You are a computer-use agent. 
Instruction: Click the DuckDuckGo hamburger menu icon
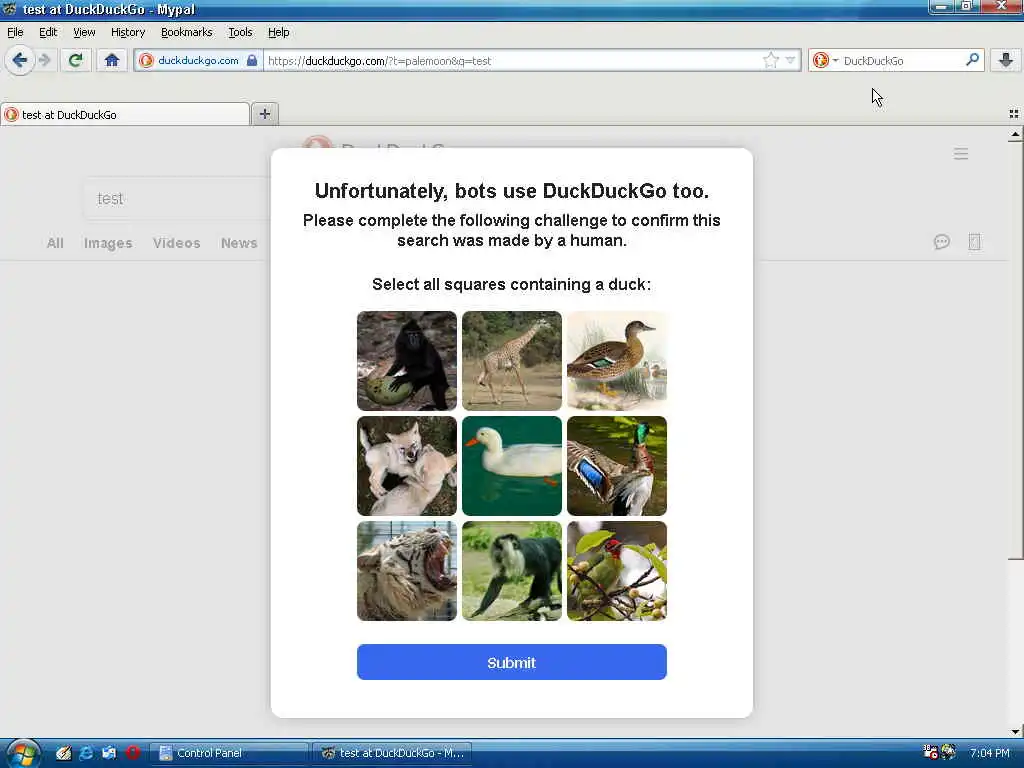(x=961, y=154)
